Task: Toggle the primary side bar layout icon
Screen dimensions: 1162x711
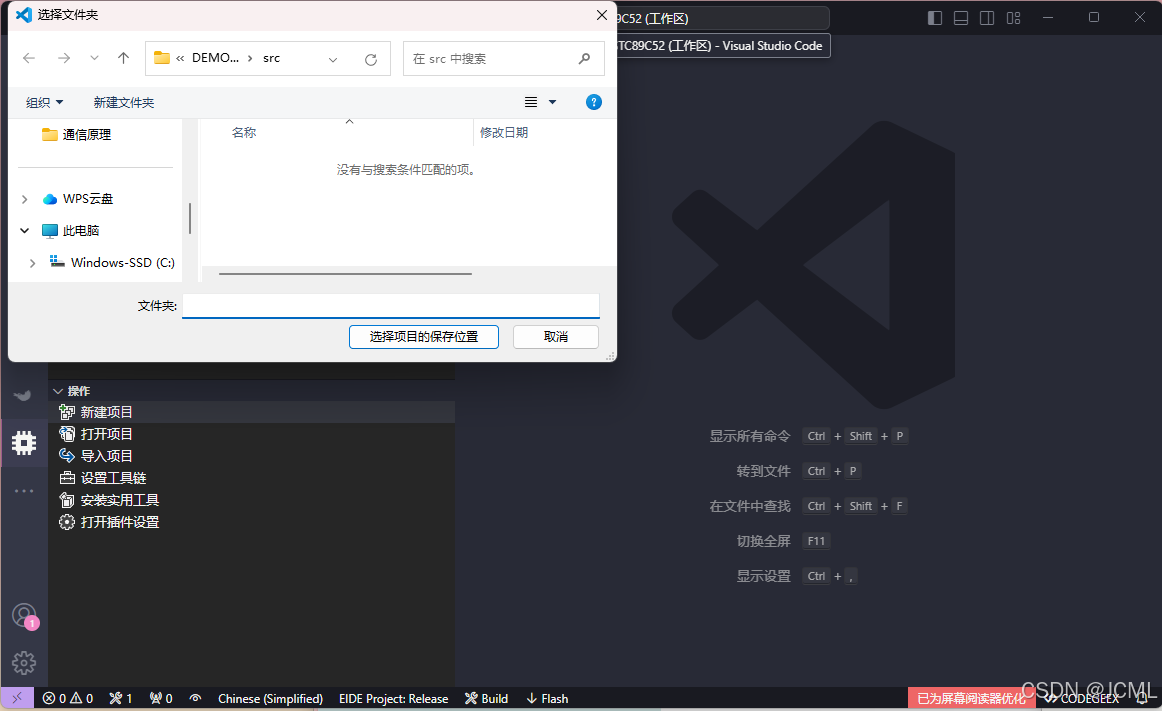Action: [934, 18]
